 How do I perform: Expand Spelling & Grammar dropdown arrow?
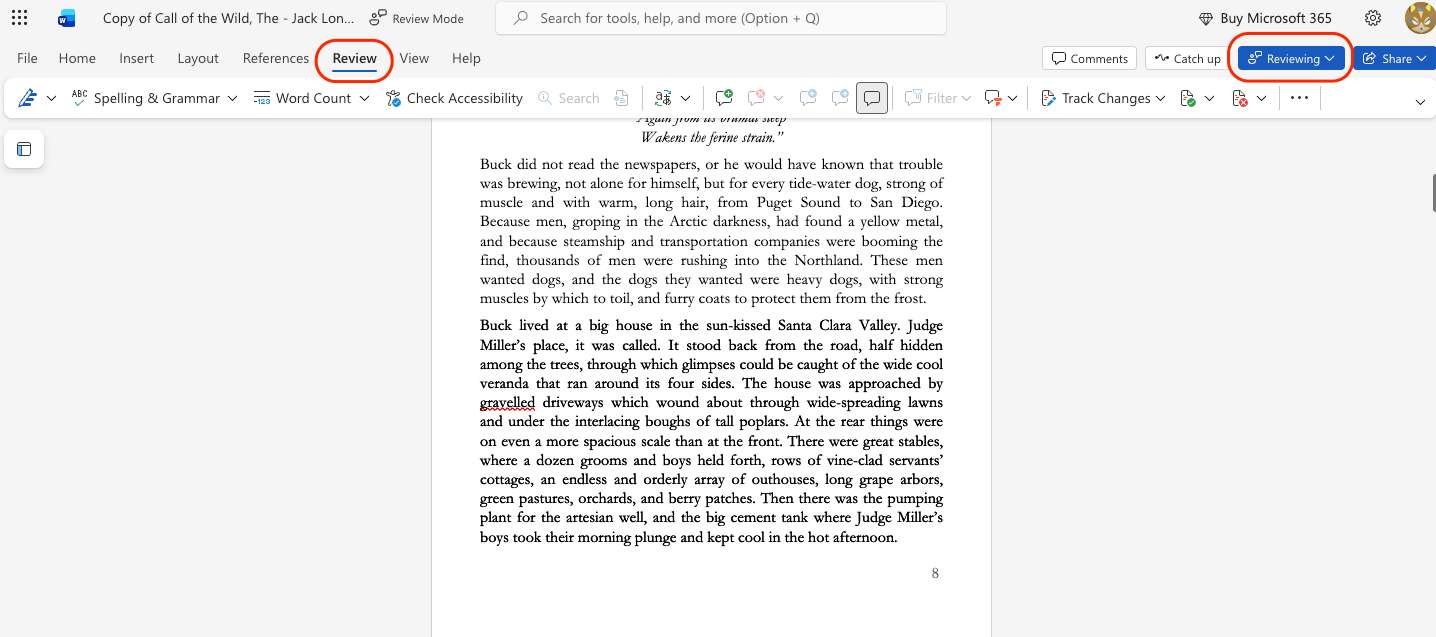click(232, 98)
